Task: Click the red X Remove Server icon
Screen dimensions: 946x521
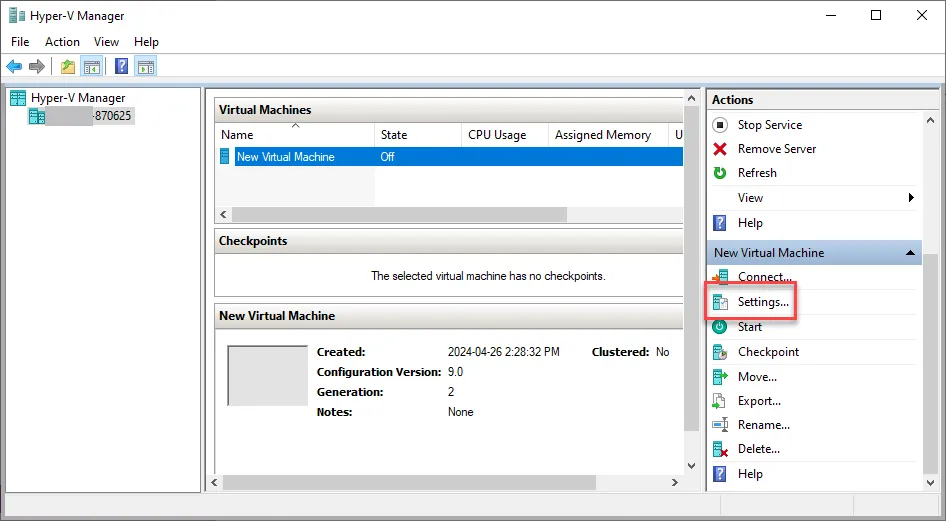Action: coord(720,149)
